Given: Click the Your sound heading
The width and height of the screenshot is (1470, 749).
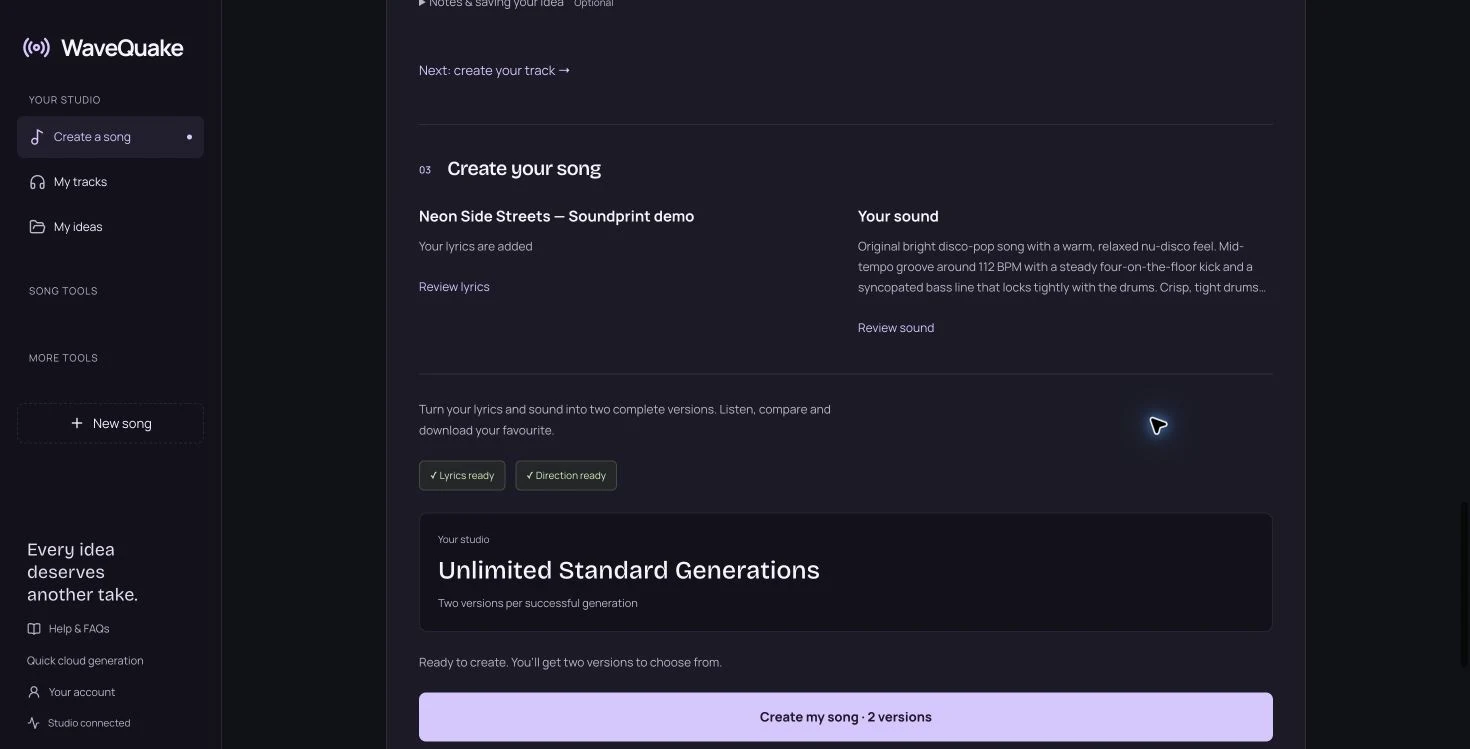Looking at the screenshot, I should tap(898, 216).
